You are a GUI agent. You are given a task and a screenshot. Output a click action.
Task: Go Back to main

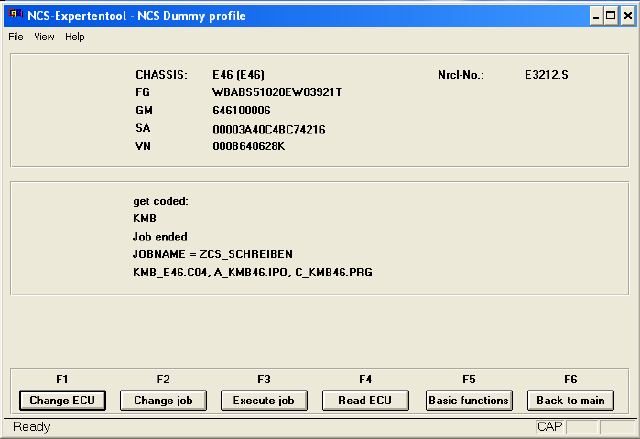tap(570, 400)
